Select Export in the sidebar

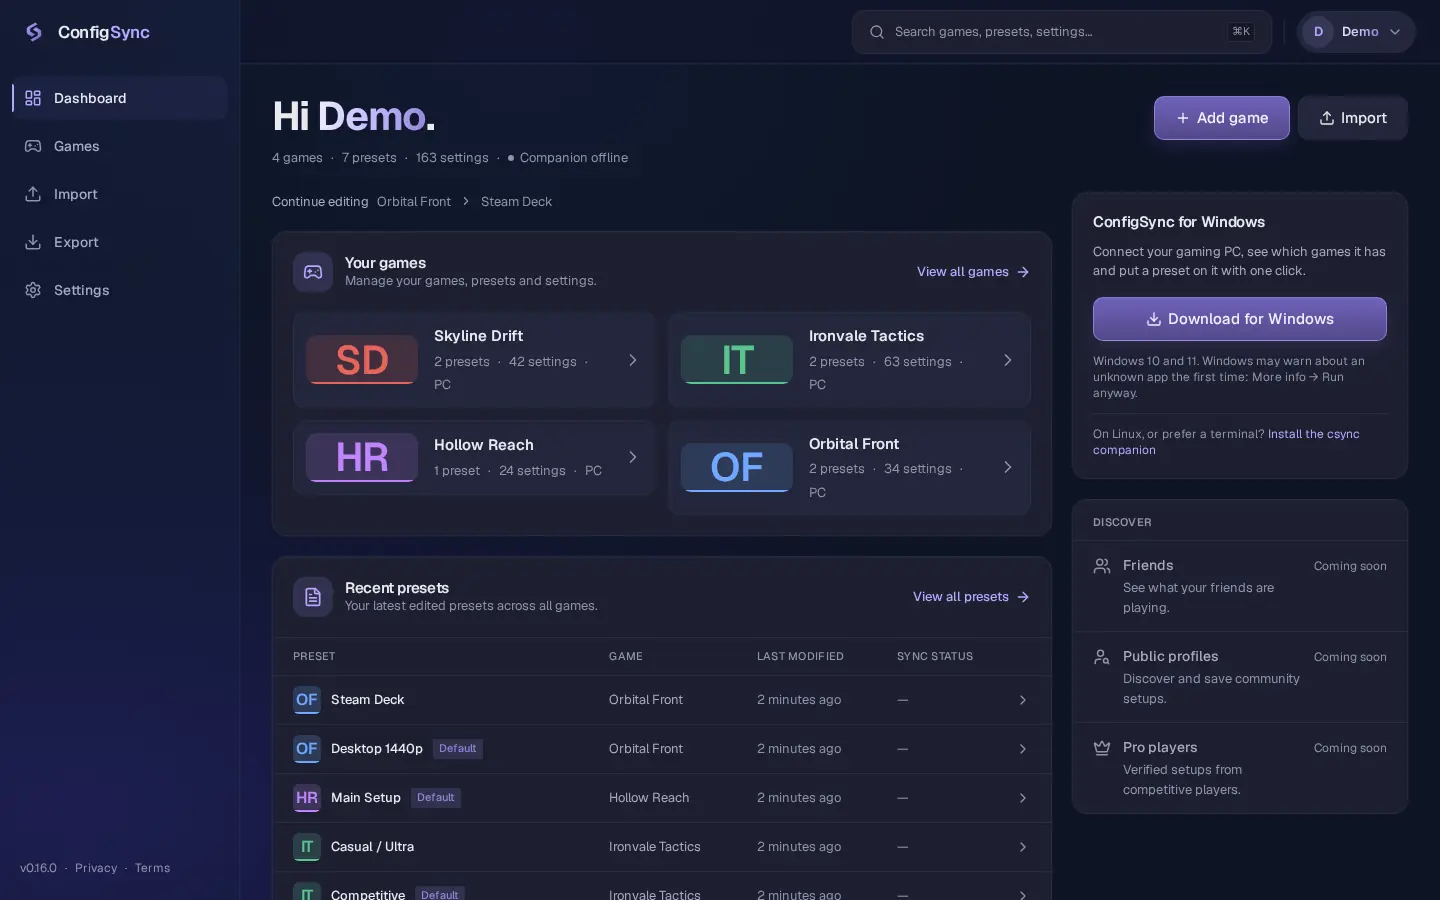[120, 242]
